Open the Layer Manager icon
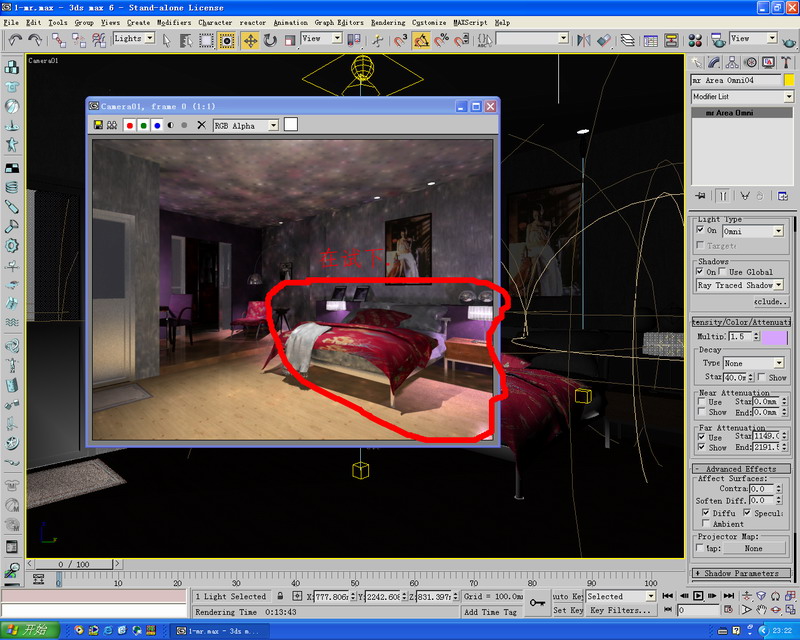This screenshot has width=800, height=640. [x=628, y=40]
